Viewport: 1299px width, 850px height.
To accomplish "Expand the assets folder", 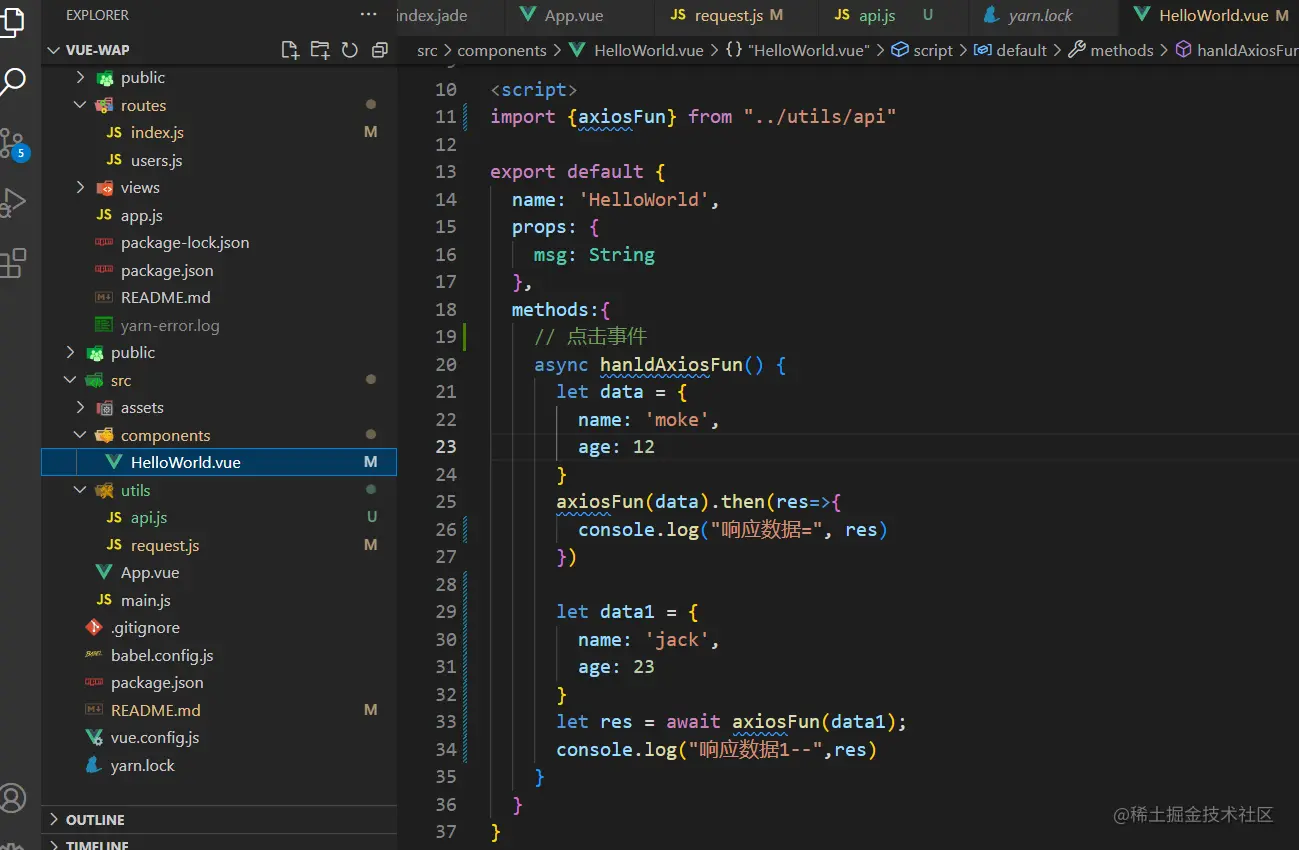I will pos(142,408).
